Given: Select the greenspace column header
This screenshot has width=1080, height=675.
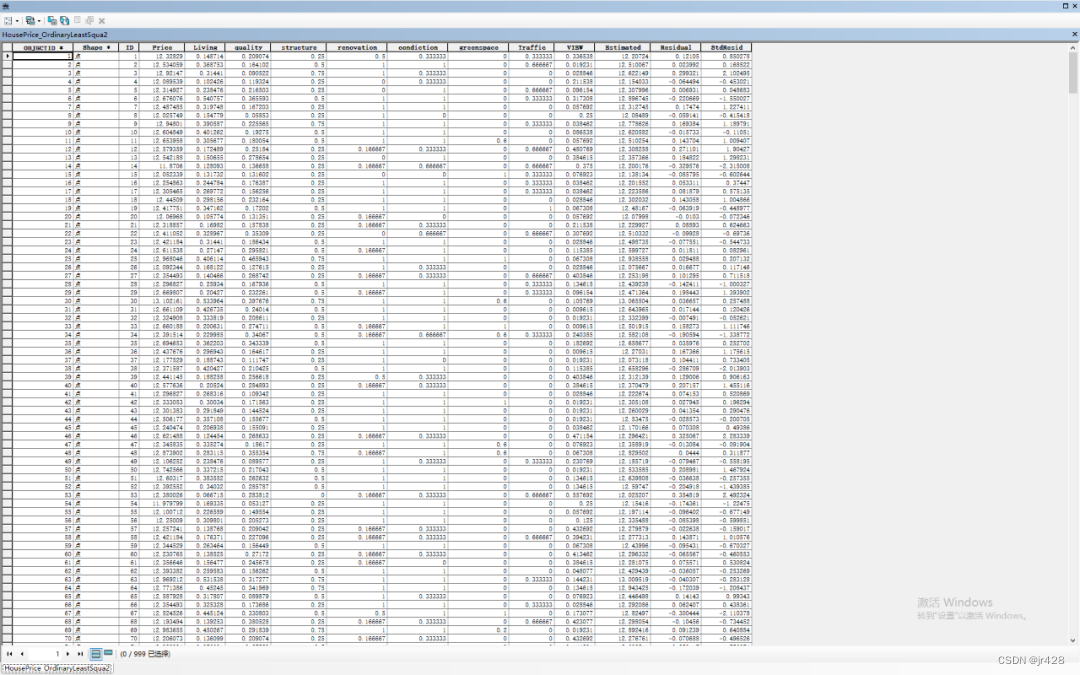Looking at the screenshot, I should (x=478, y=48).
